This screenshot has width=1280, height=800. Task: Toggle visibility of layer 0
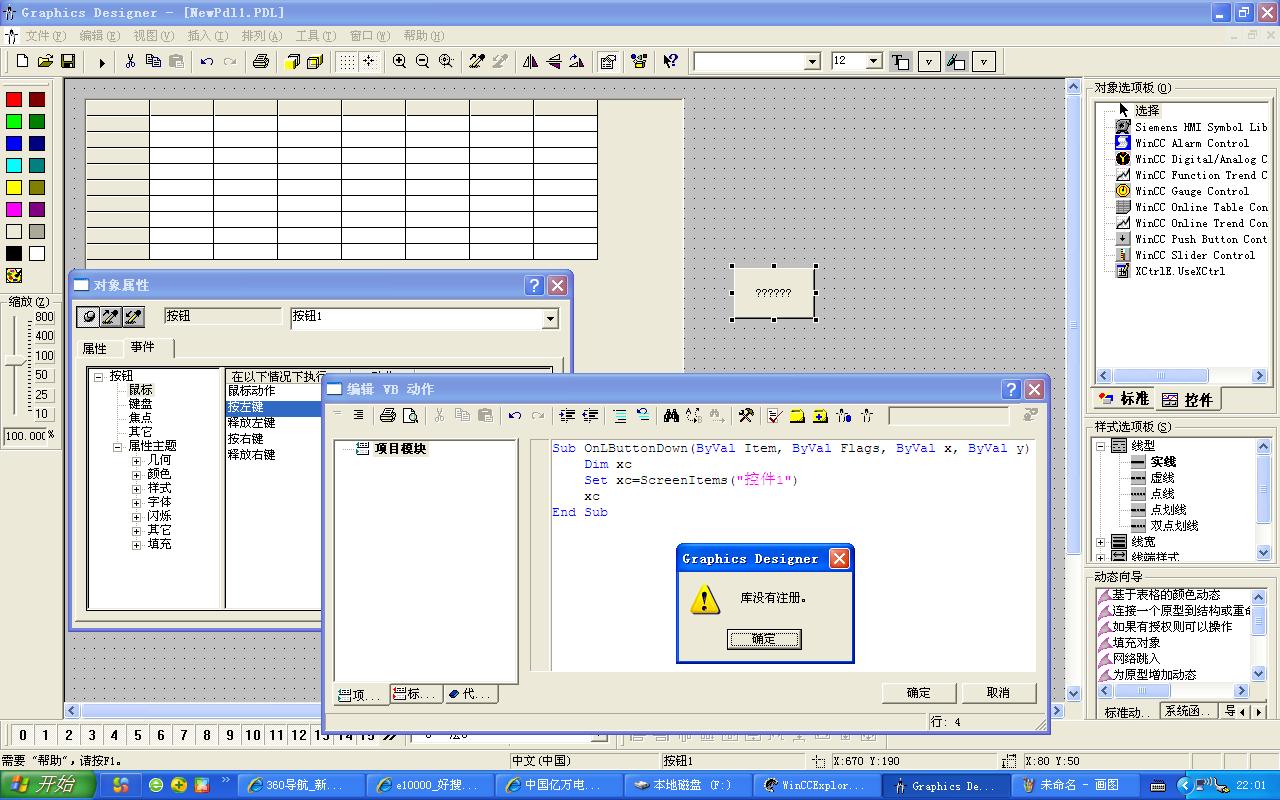coord(23,735)
